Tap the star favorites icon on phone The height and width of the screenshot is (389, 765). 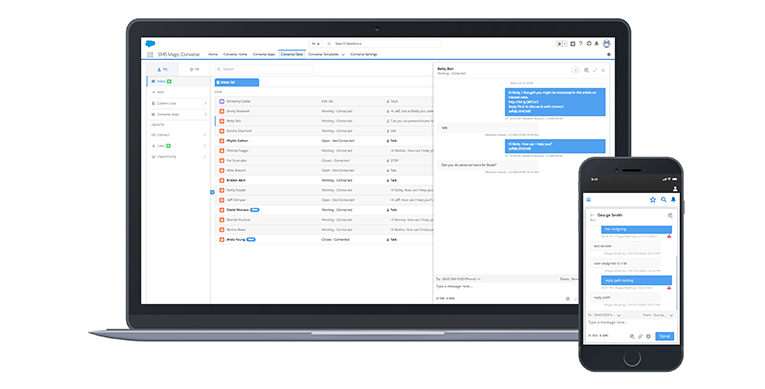(653, 200)
